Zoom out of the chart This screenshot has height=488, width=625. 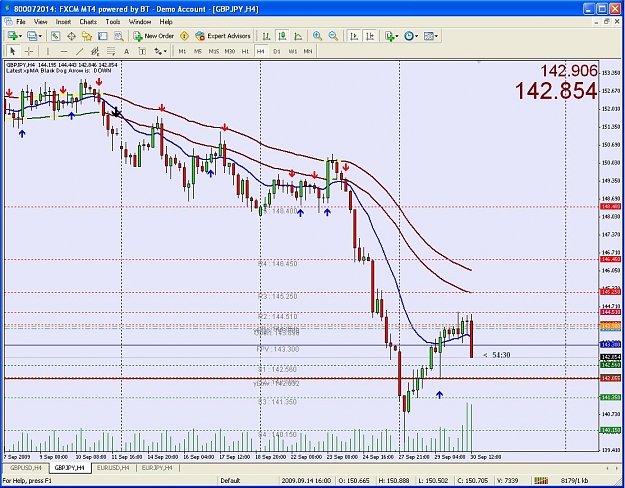click(x=333, y=36)
